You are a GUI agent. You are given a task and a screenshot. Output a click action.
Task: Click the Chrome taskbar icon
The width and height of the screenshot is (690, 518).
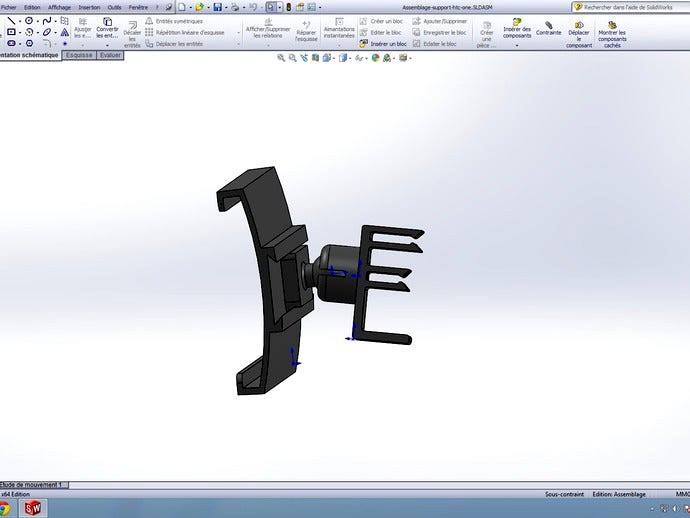click(x=4, y=509)
